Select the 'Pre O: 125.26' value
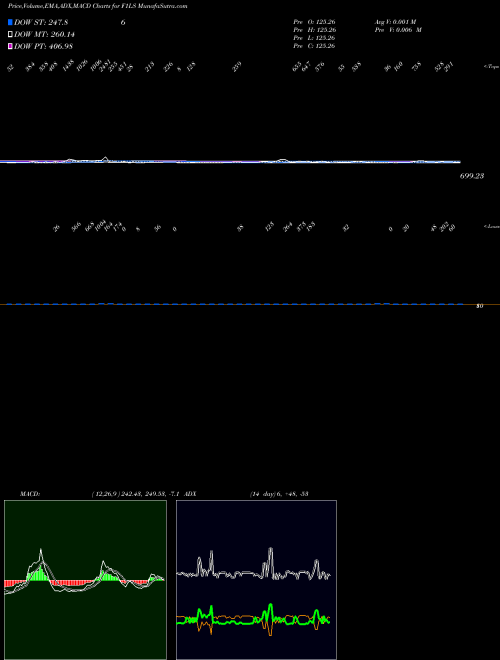The width and height of the screenshot is (500, 660). click(314, 22)
